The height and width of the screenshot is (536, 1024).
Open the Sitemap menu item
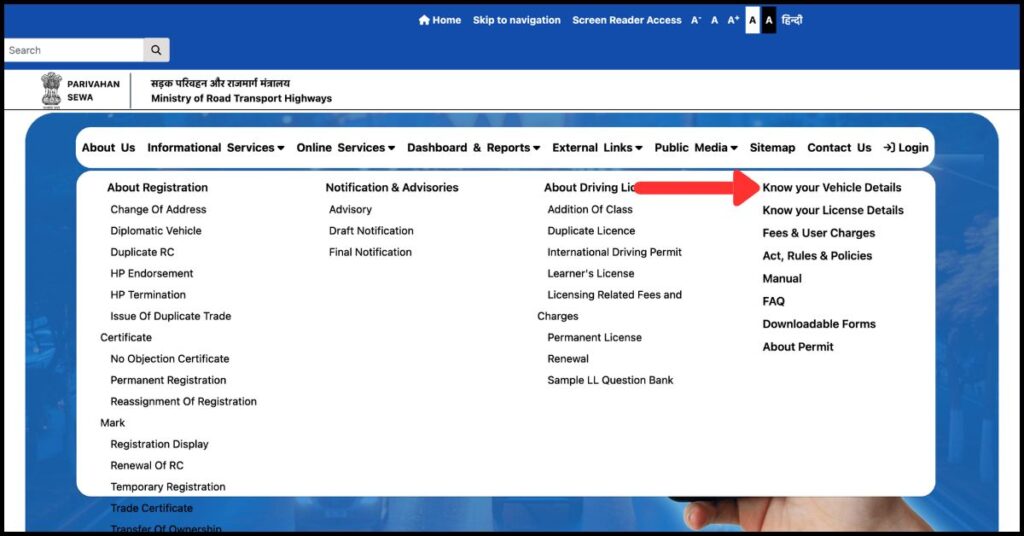pyautogui.click(x=773, y=148)
